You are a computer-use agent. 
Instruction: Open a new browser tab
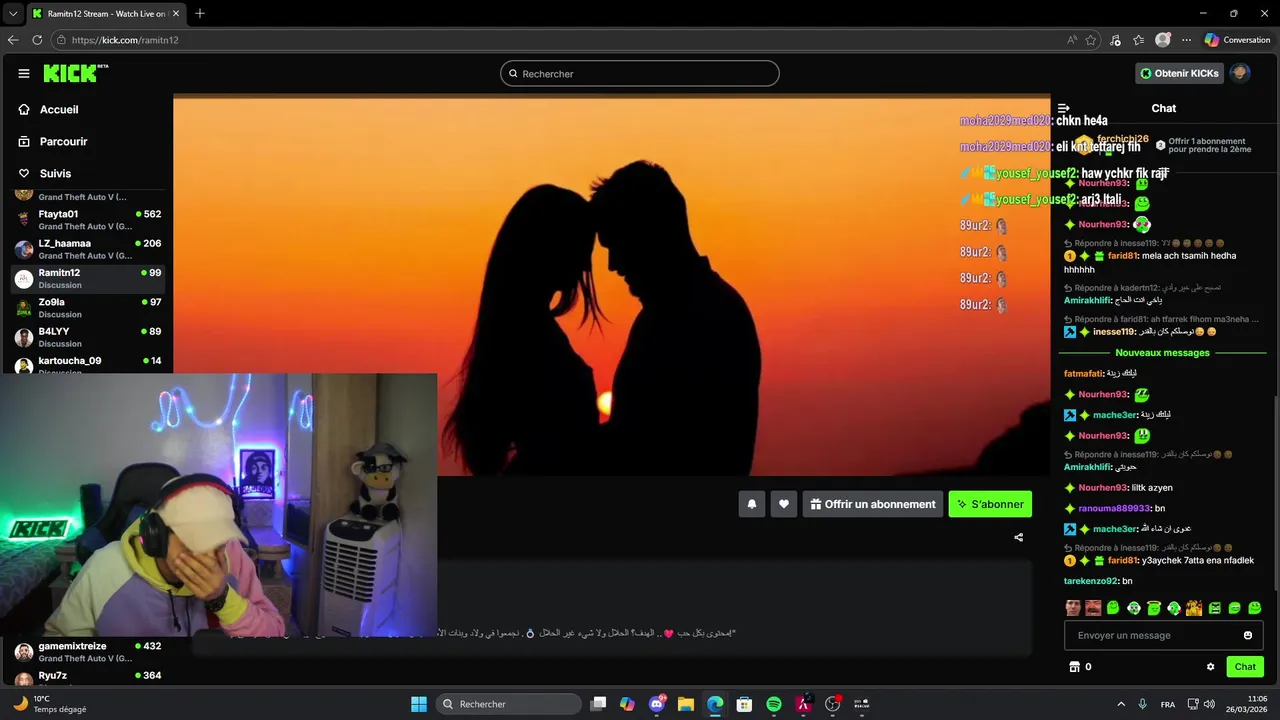click(x=200, y=13)
